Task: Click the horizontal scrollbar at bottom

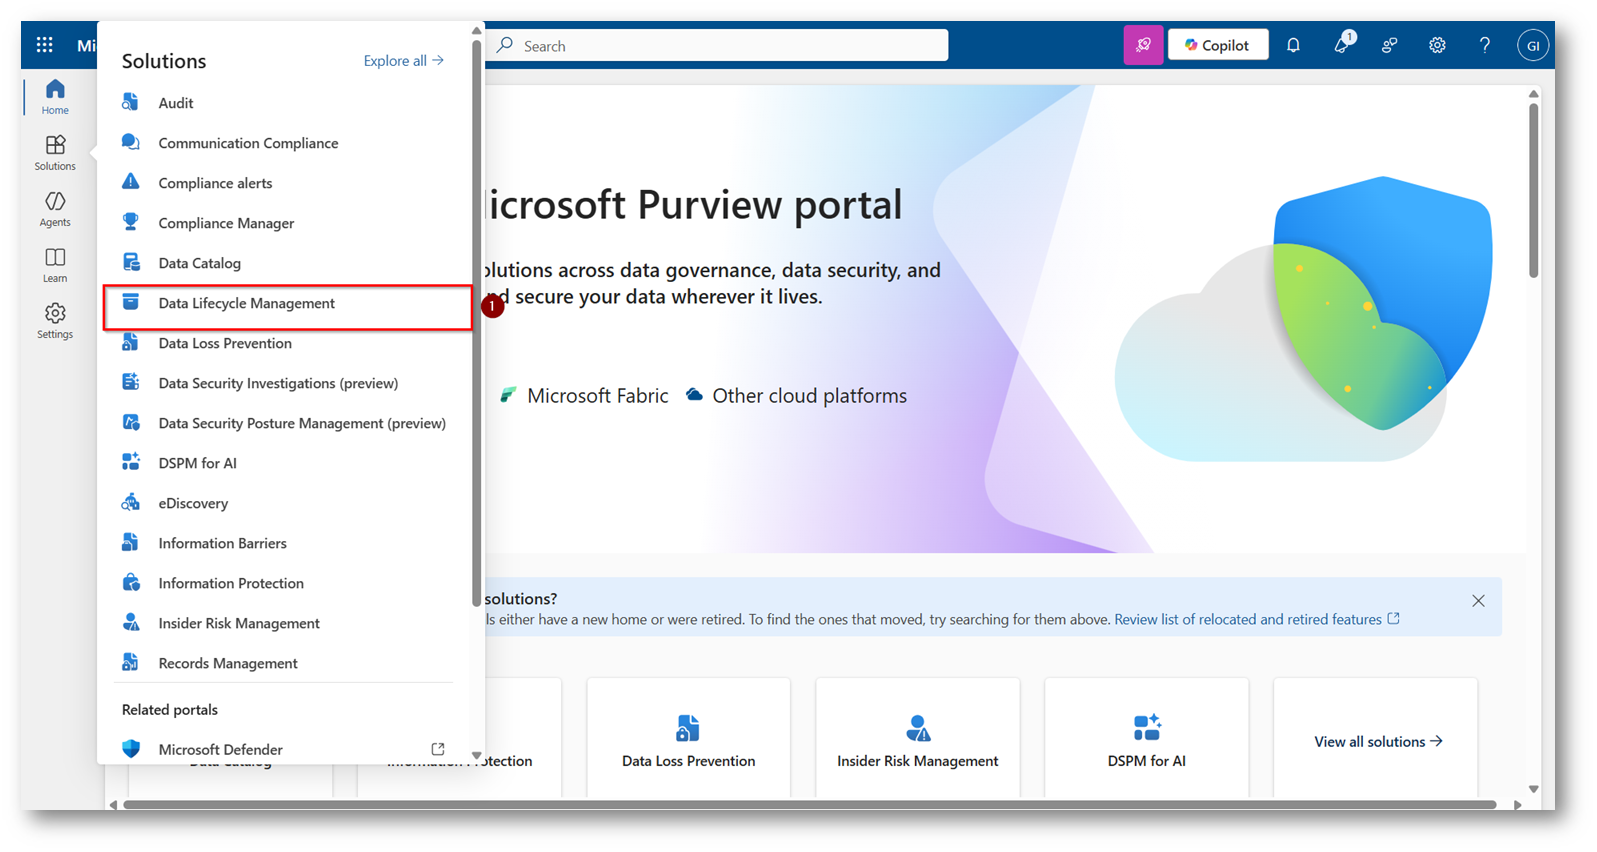Action: pyautogui.click(x=810, y=804)
